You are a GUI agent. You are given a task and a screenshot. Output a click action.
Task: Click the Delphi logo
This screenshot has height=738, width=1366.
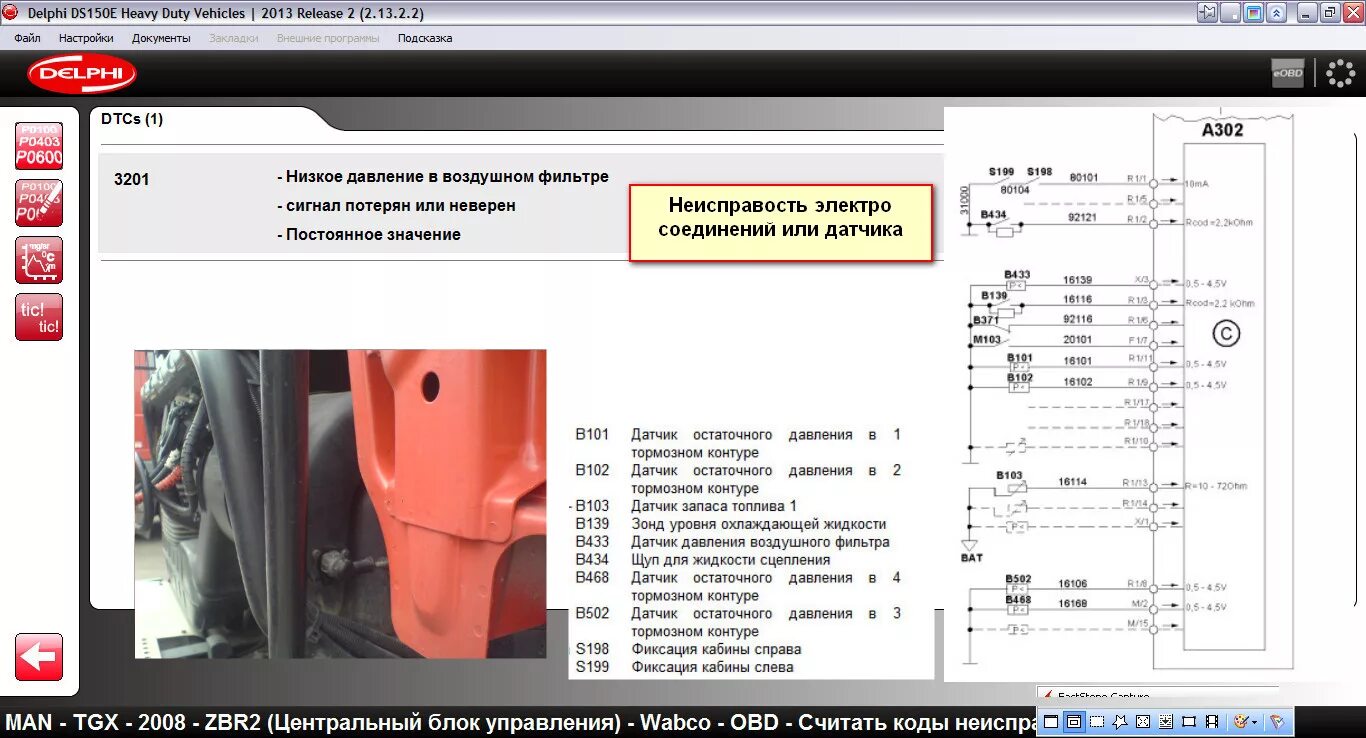(82, 74)
